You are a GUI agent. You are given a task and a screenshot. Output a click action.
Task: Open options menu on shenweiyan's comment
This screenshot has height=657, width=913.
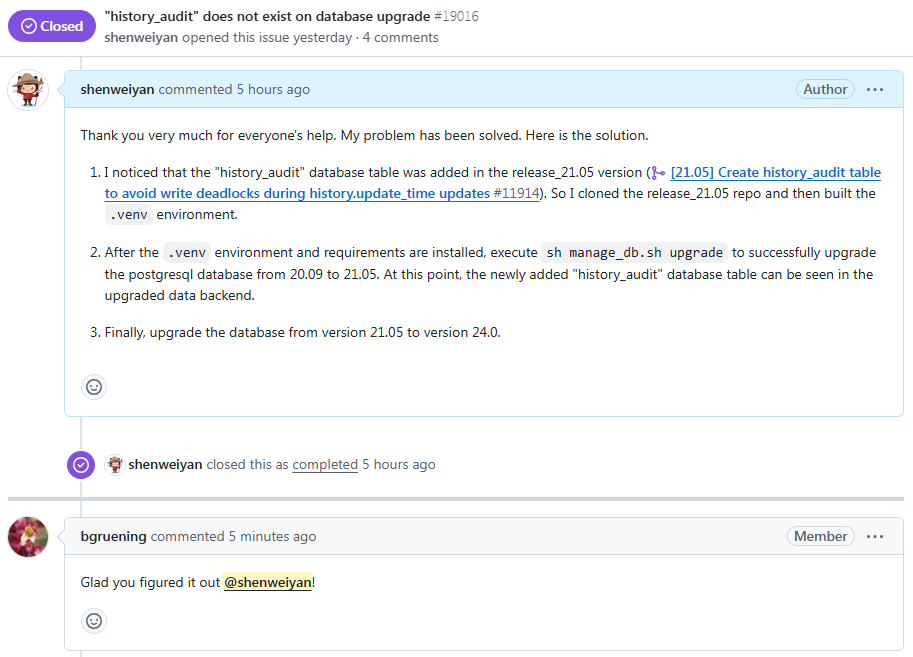pyautogui.click(x=875, y=89)
